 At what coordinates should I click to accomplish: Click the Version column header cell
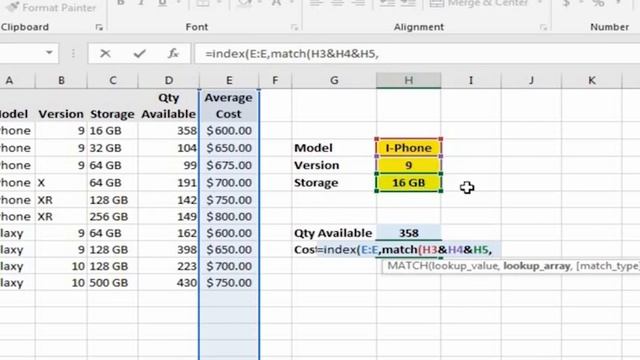tap(61, 114)
